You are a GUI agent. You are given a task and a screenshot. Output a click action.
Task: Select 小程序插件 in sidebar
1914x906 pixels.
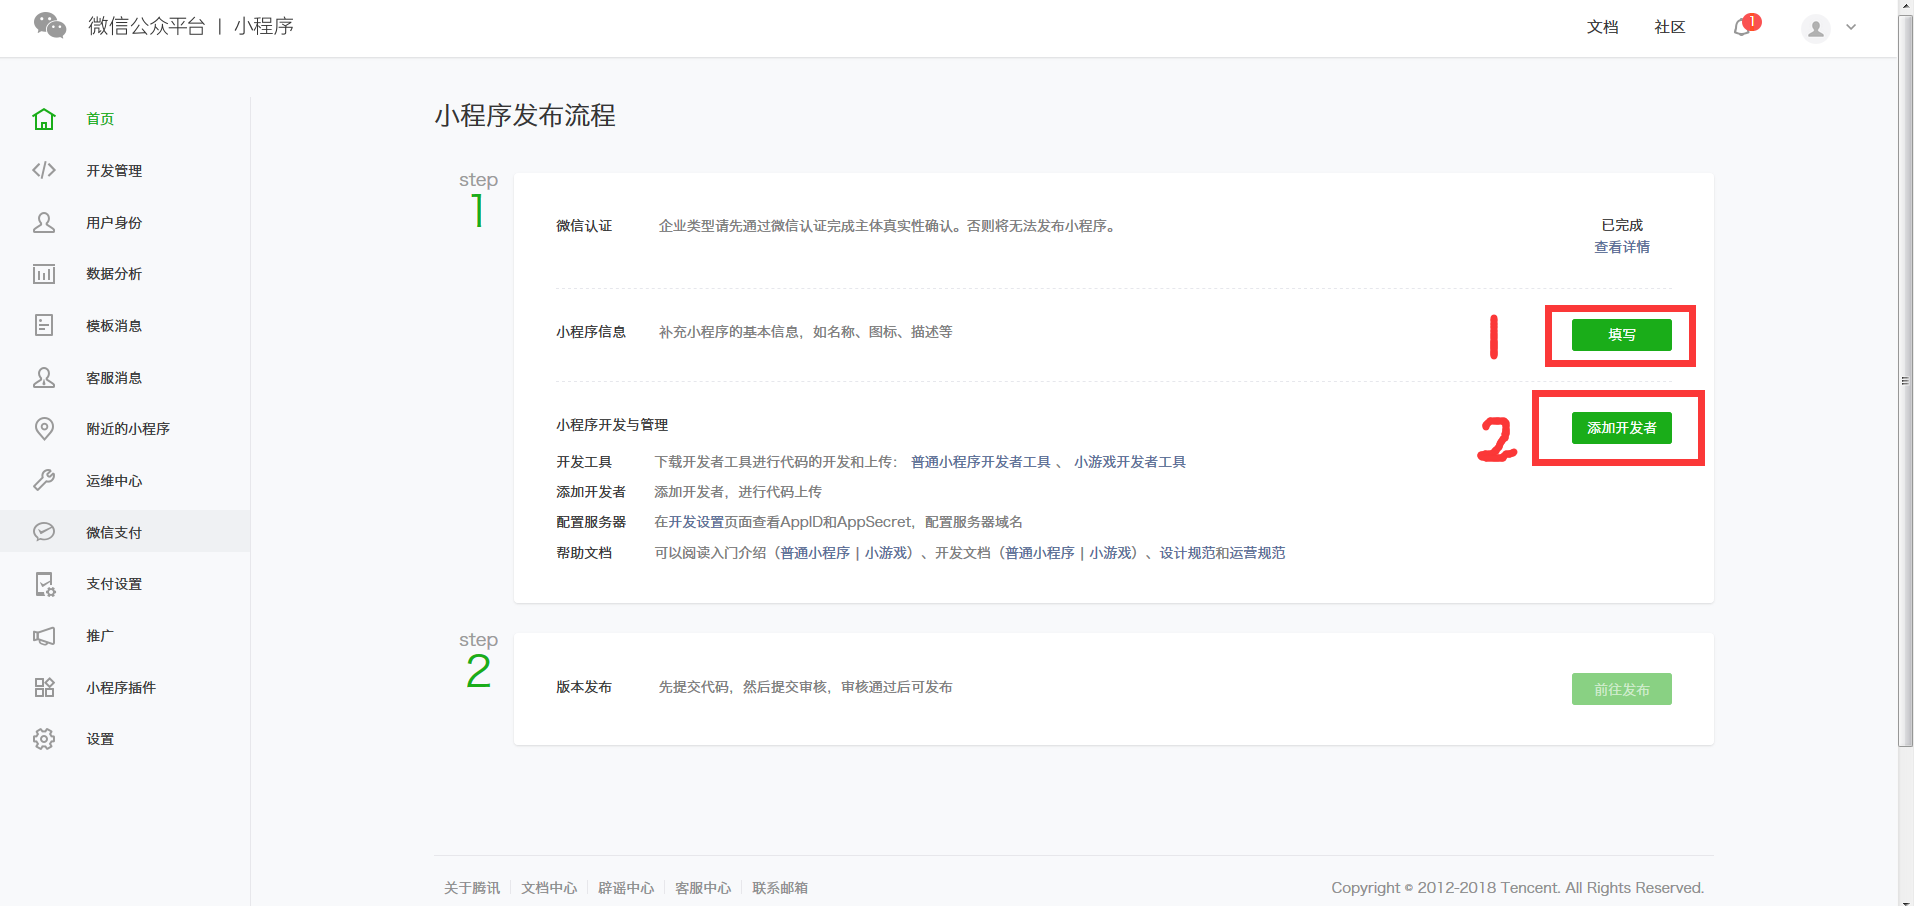[x=121, y=688]
